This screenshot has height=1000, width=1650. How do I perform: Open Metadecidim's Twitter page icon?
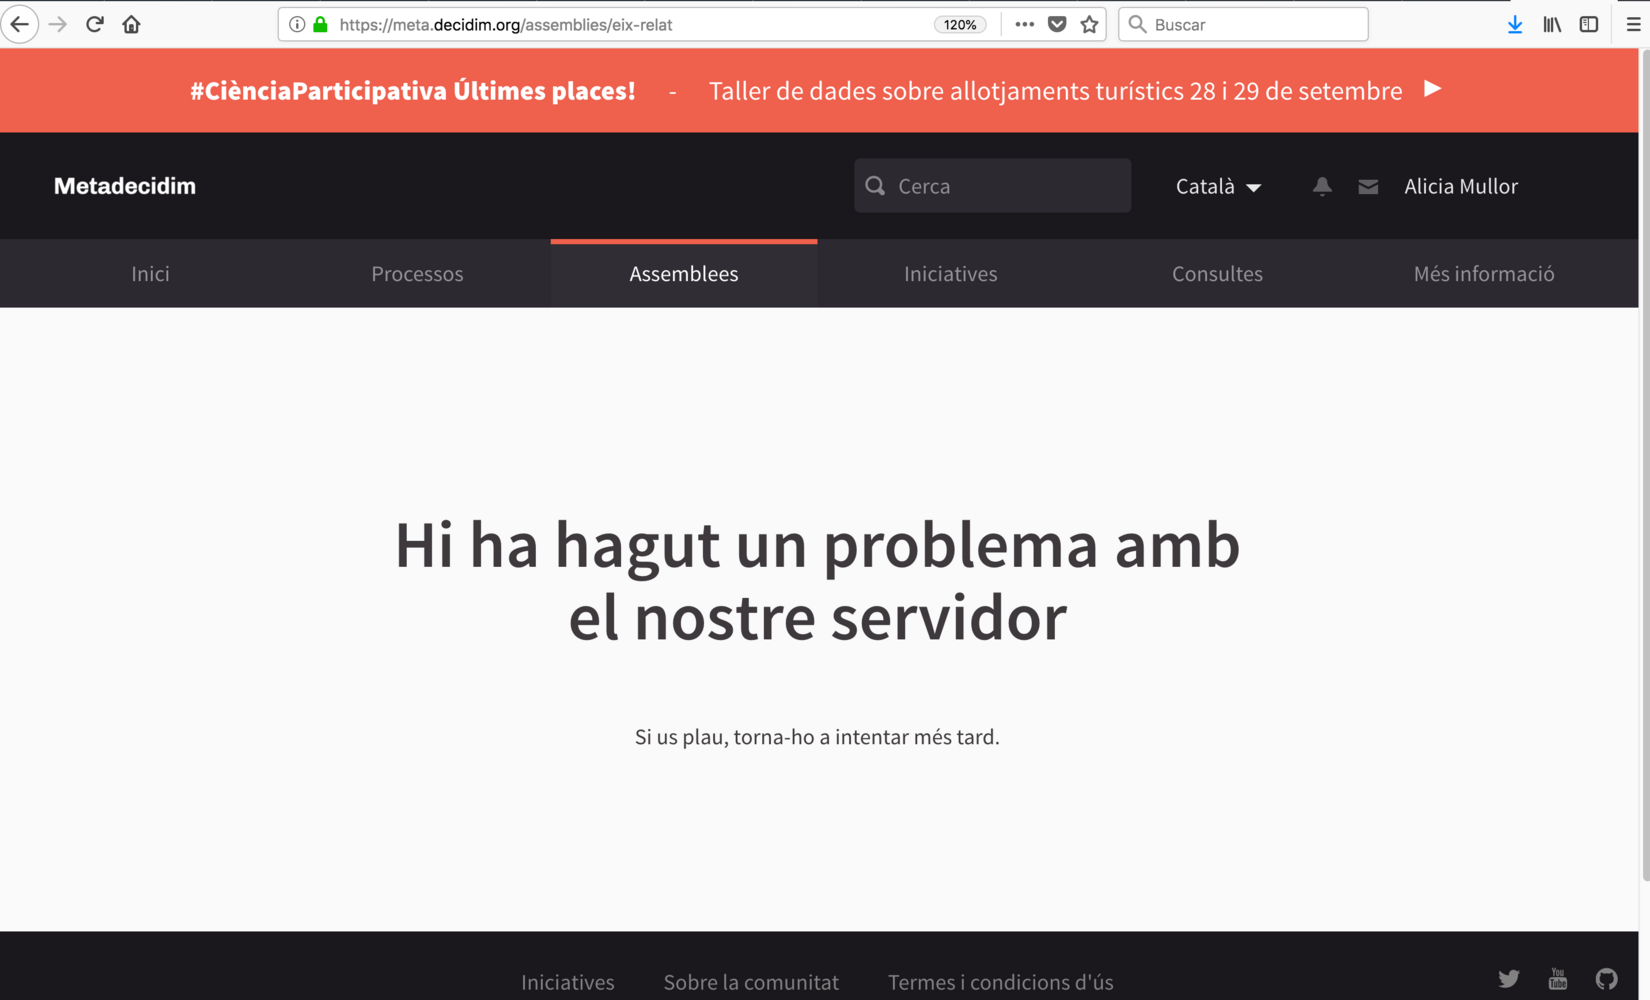pos(1508,979)
